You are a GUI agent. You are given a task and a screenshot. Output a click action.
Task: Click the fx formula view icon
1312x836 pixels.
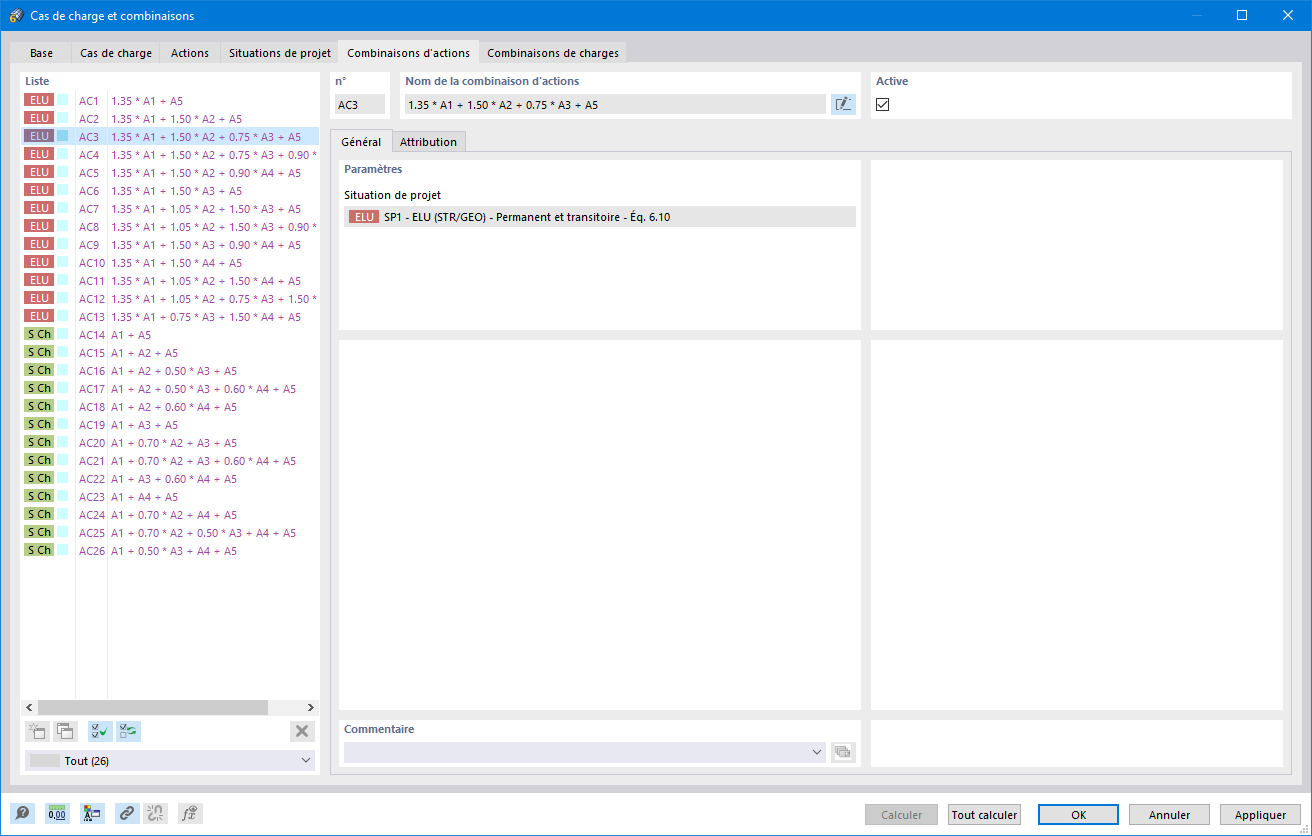click(x=190, y=814)
